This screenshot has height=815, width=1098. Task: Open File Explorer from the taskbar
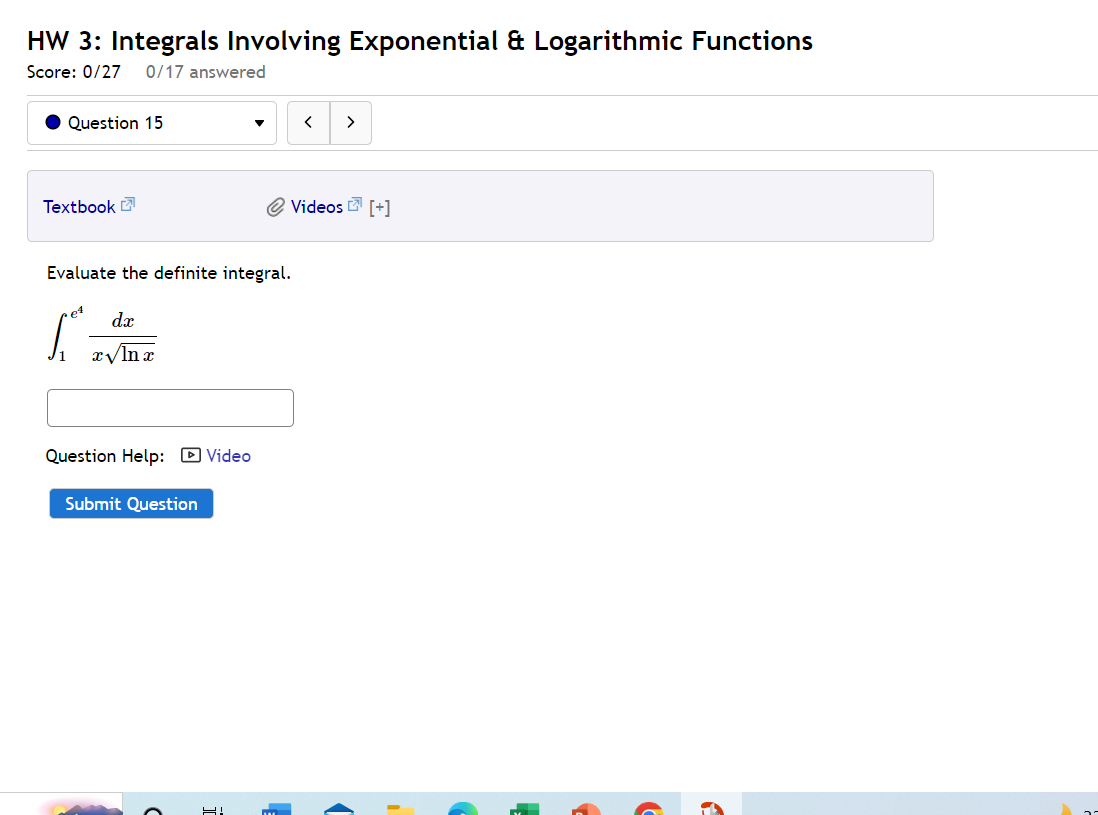coord(400,808)
